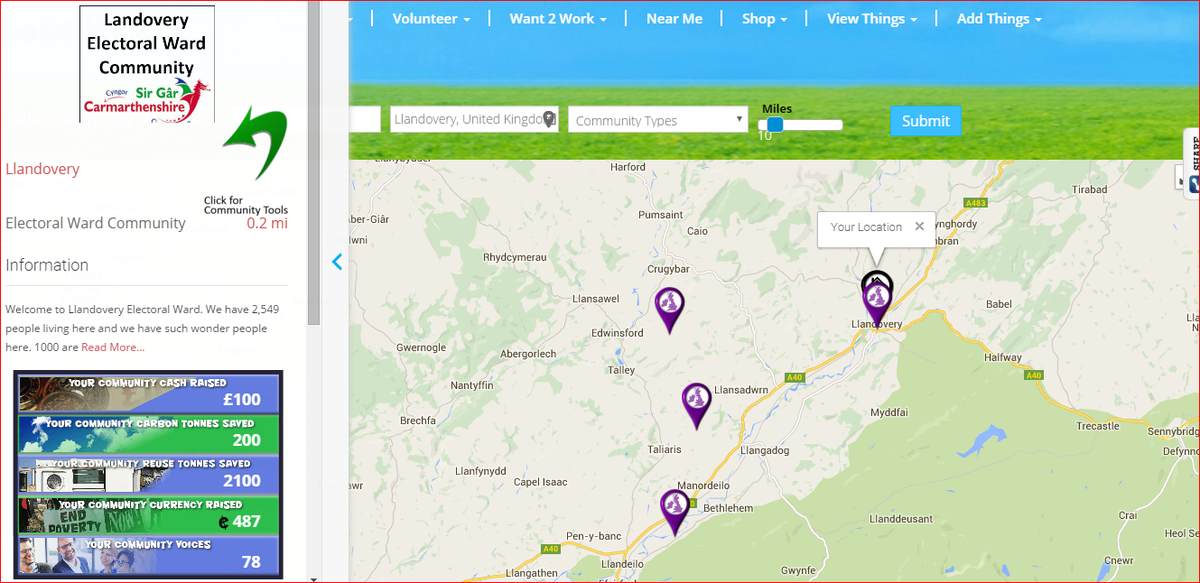Collapse the side panel with the blue chevron
1200x583 pixels.
coord(337,262)
